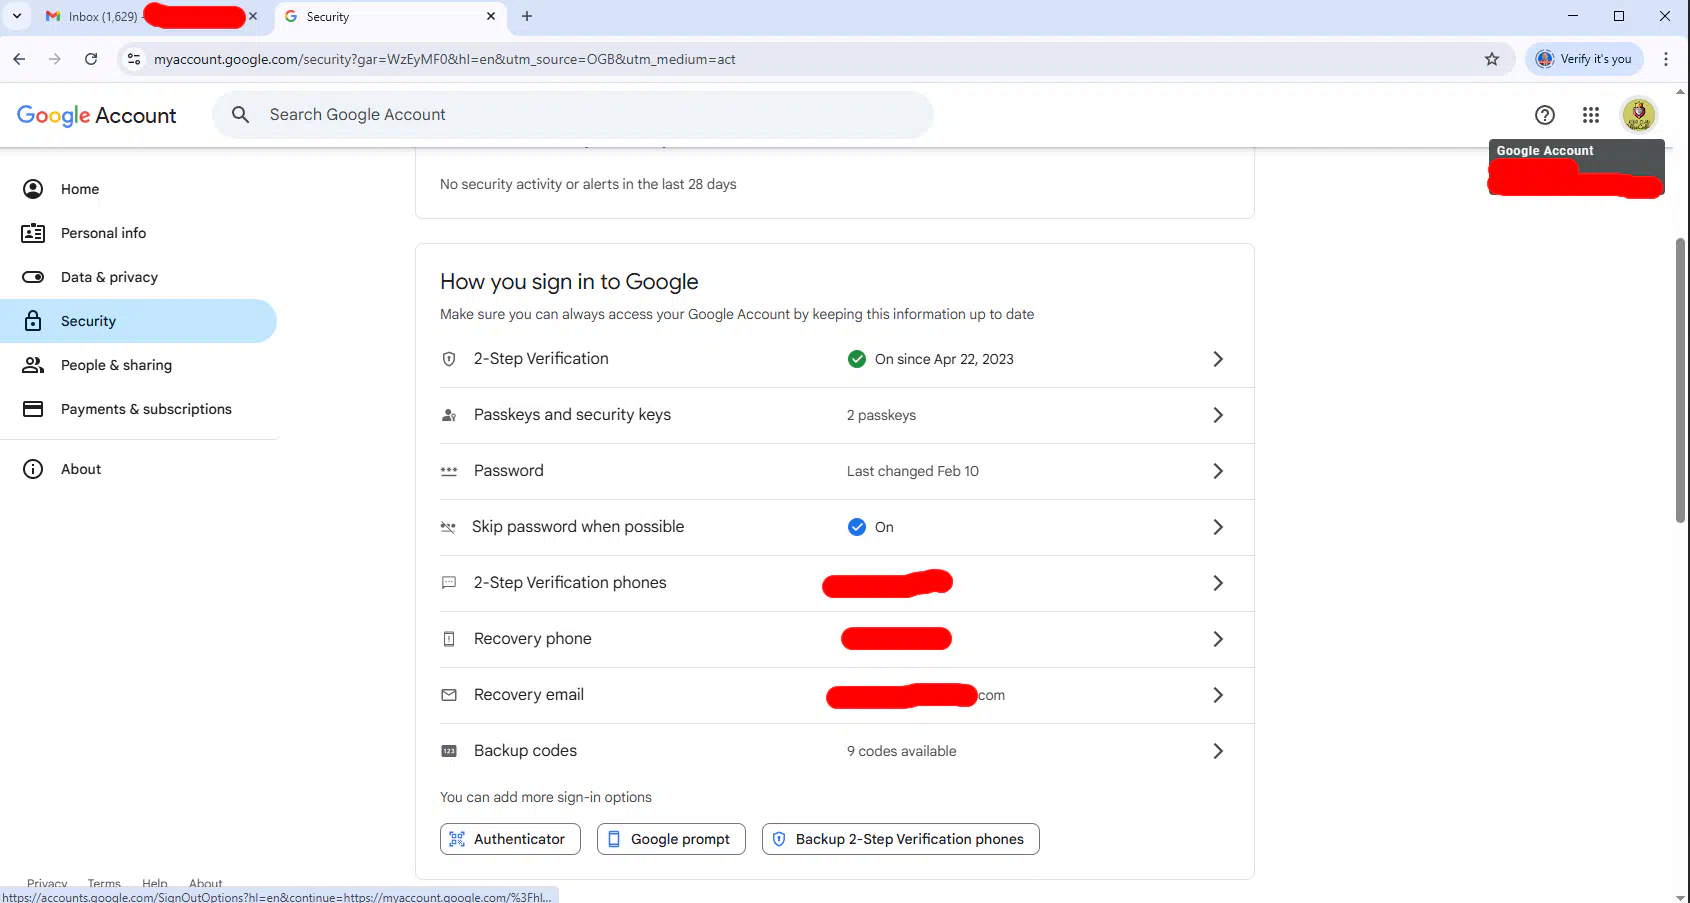Click the search magnifier icon
The height and width of the screenshot is (903, 1690).
click(241, 115)
